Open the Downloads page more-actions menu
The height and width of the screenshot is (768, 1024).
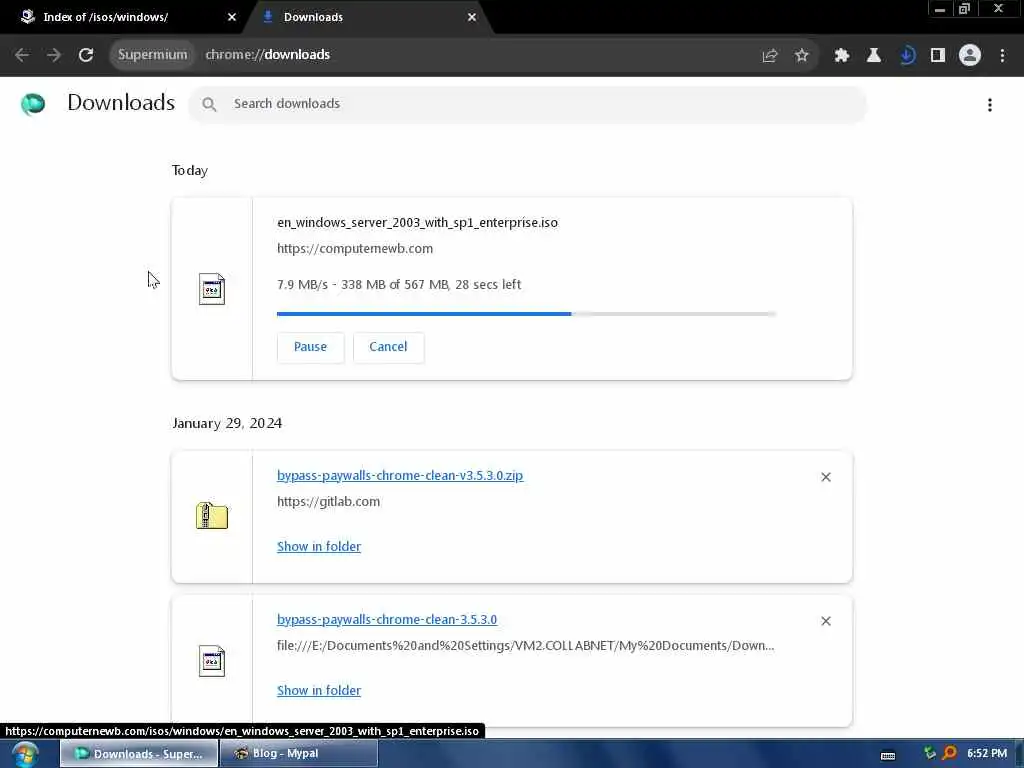[x=990, y=105]
